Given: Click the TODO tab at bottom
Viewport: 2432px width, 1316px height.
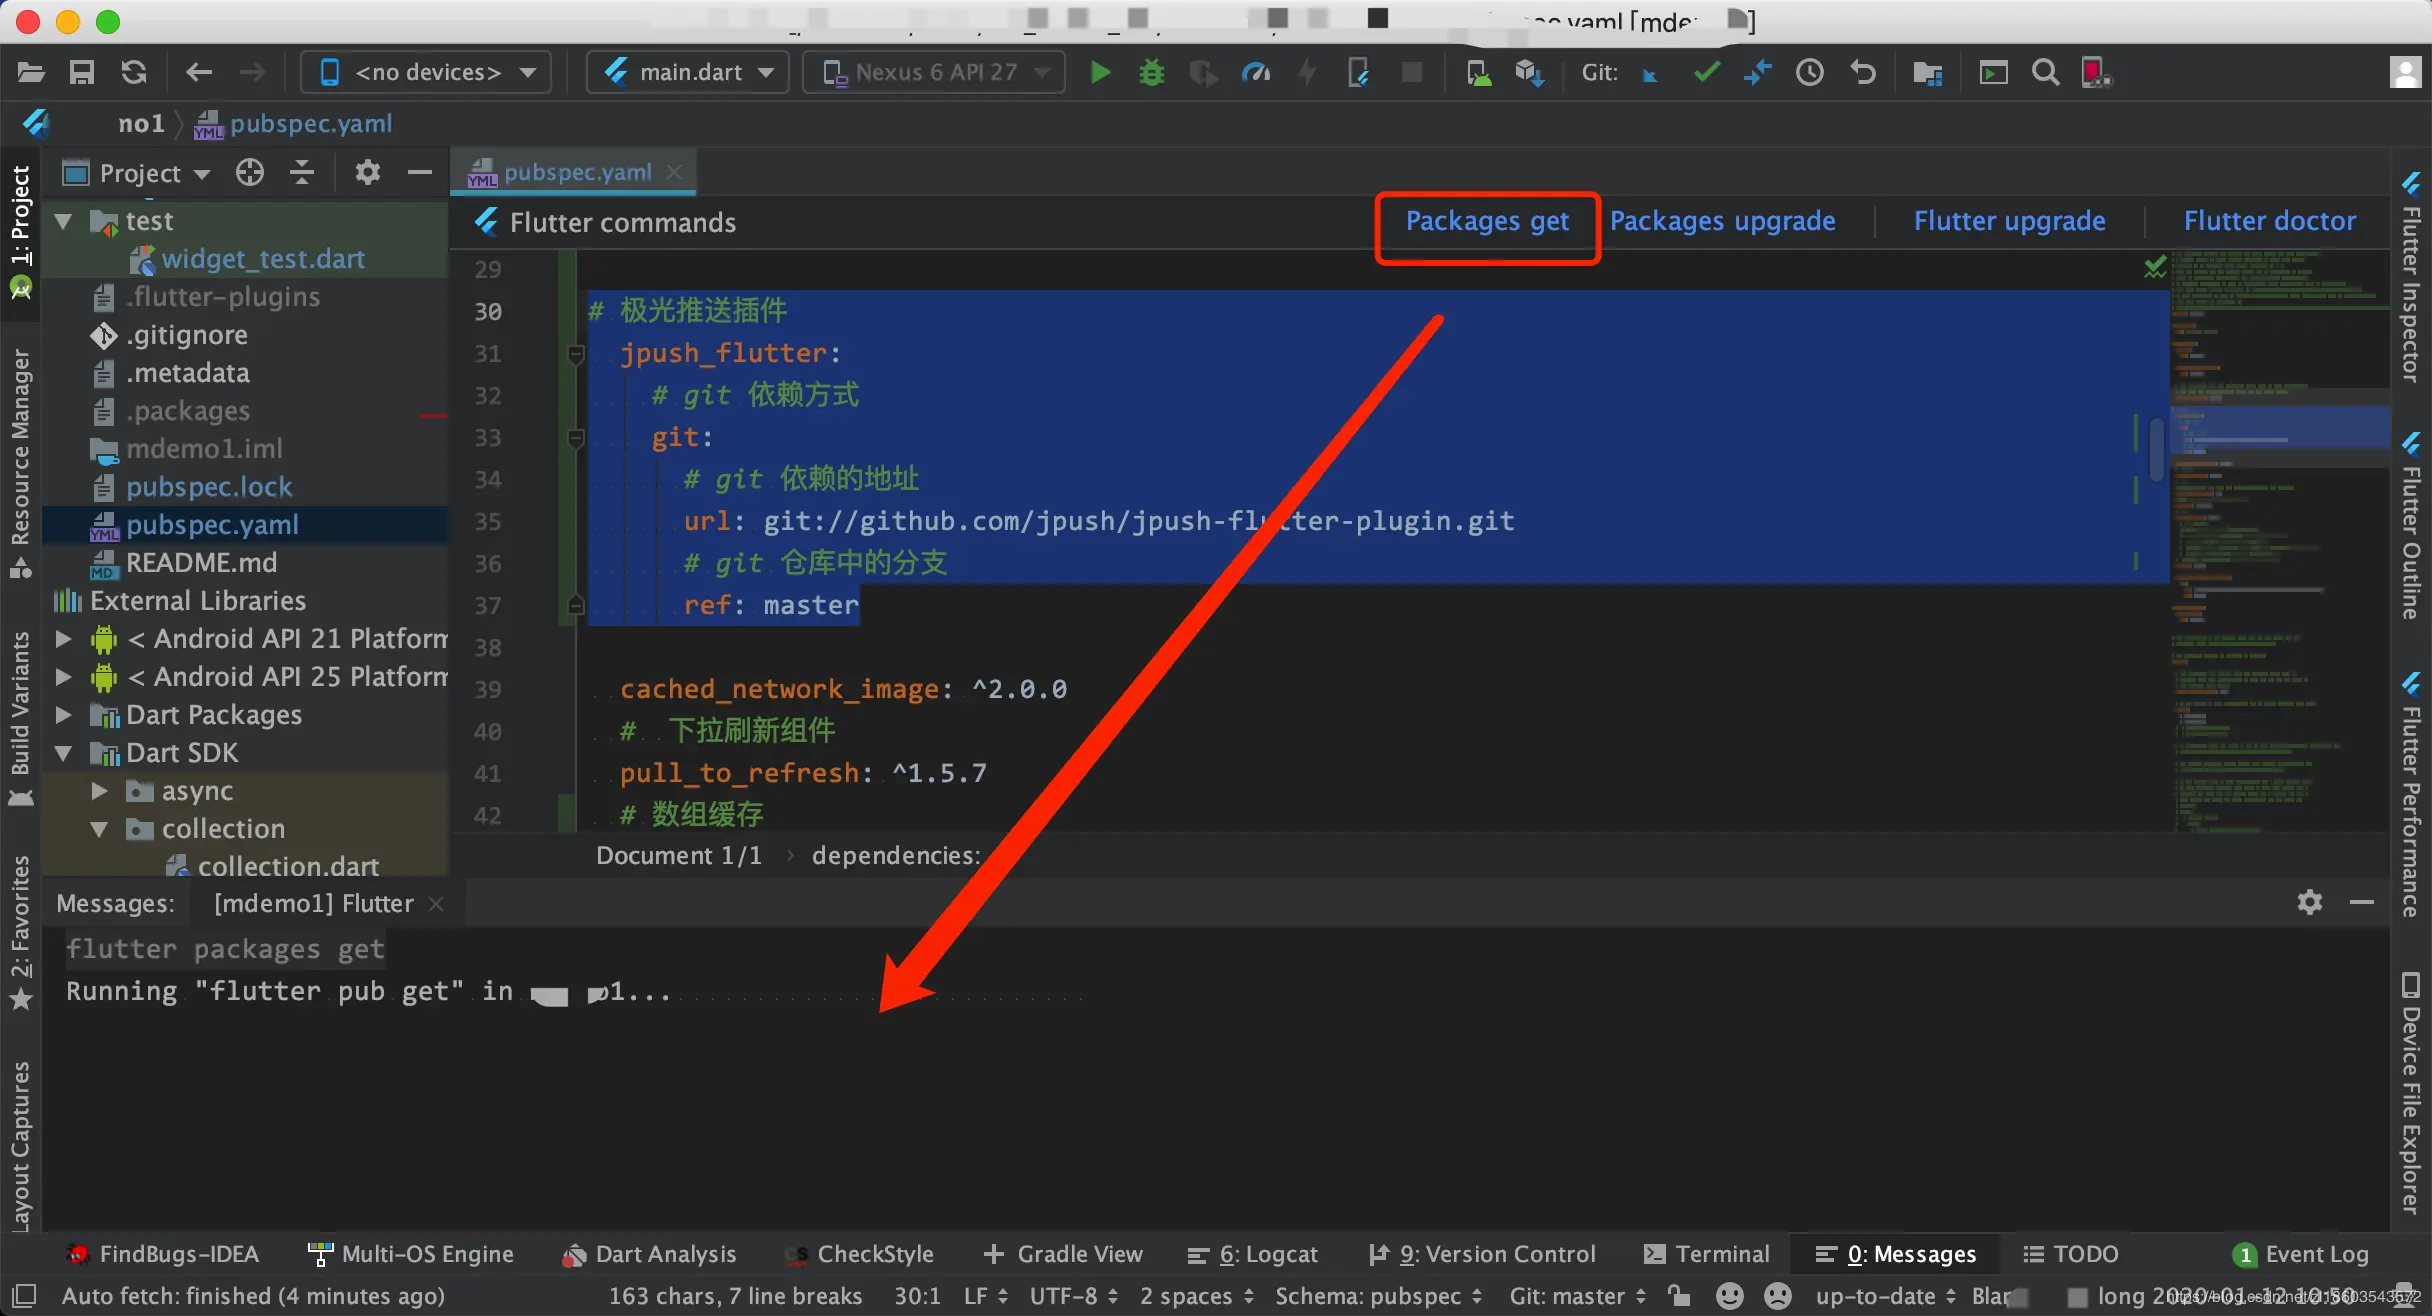Looking at the screenshot, I should tap(2079, 1253).
